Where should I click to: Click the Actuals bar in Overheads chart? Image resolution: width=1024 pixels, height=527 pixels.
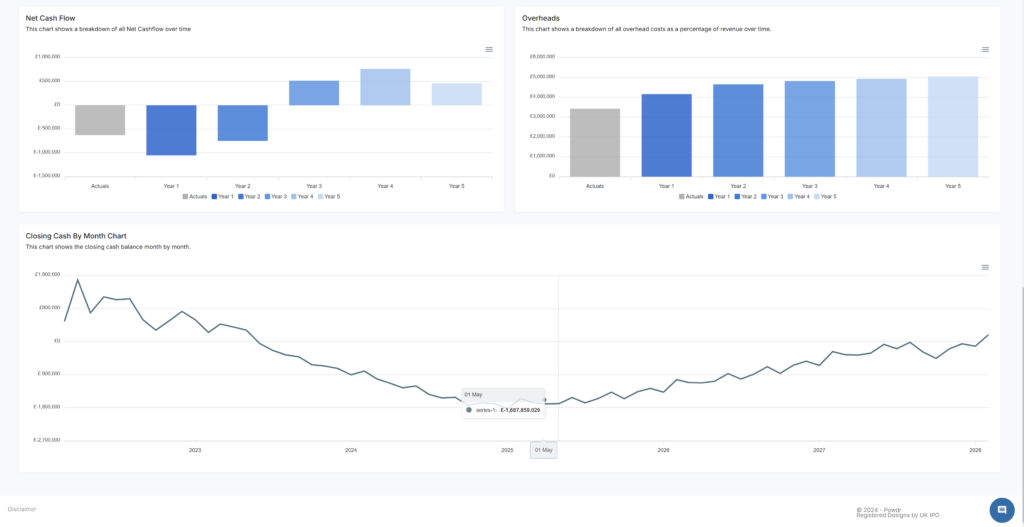[x=595, y=142]
